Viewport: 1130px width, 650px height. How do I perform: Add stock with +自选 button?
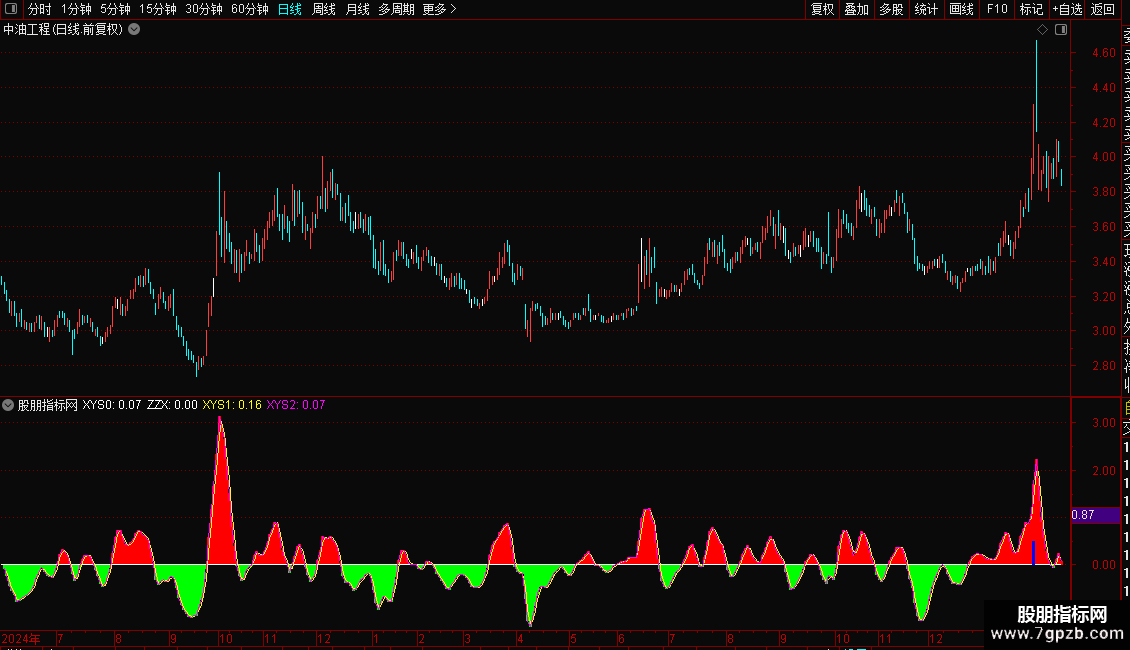[x=1067, y=9]
